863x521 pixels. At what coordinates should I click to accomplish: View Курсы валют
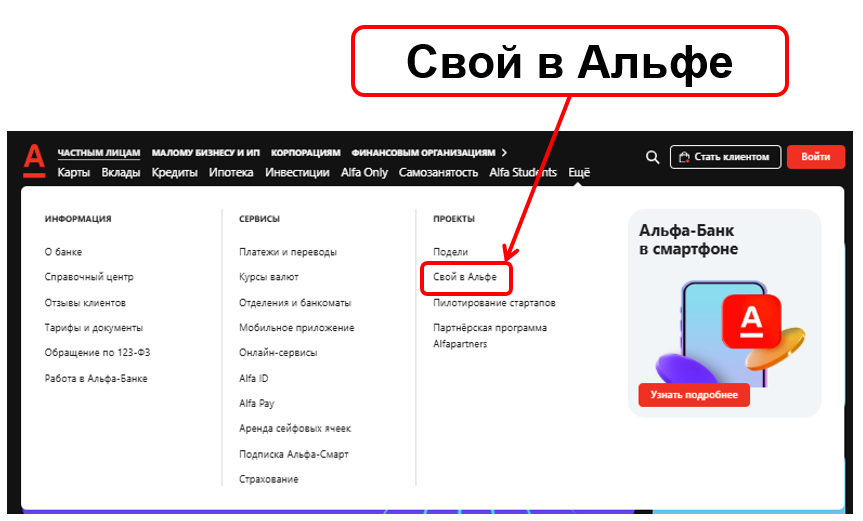point(269,277)
